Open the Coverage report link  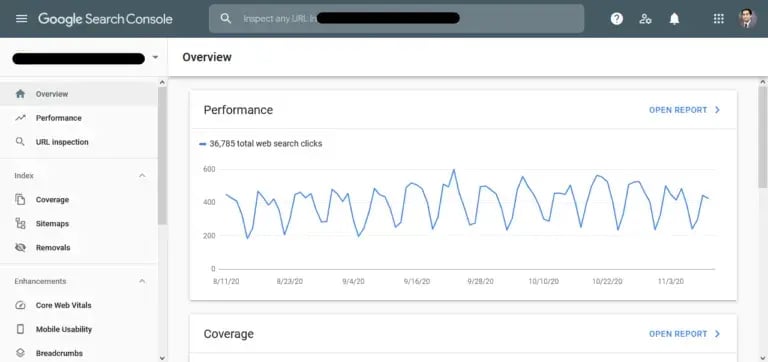click(684, 334)
